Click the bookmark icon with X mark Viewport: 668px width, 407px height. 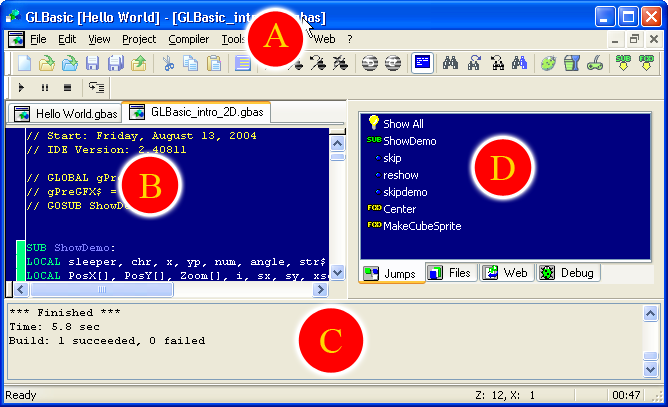tap(340, 64)
